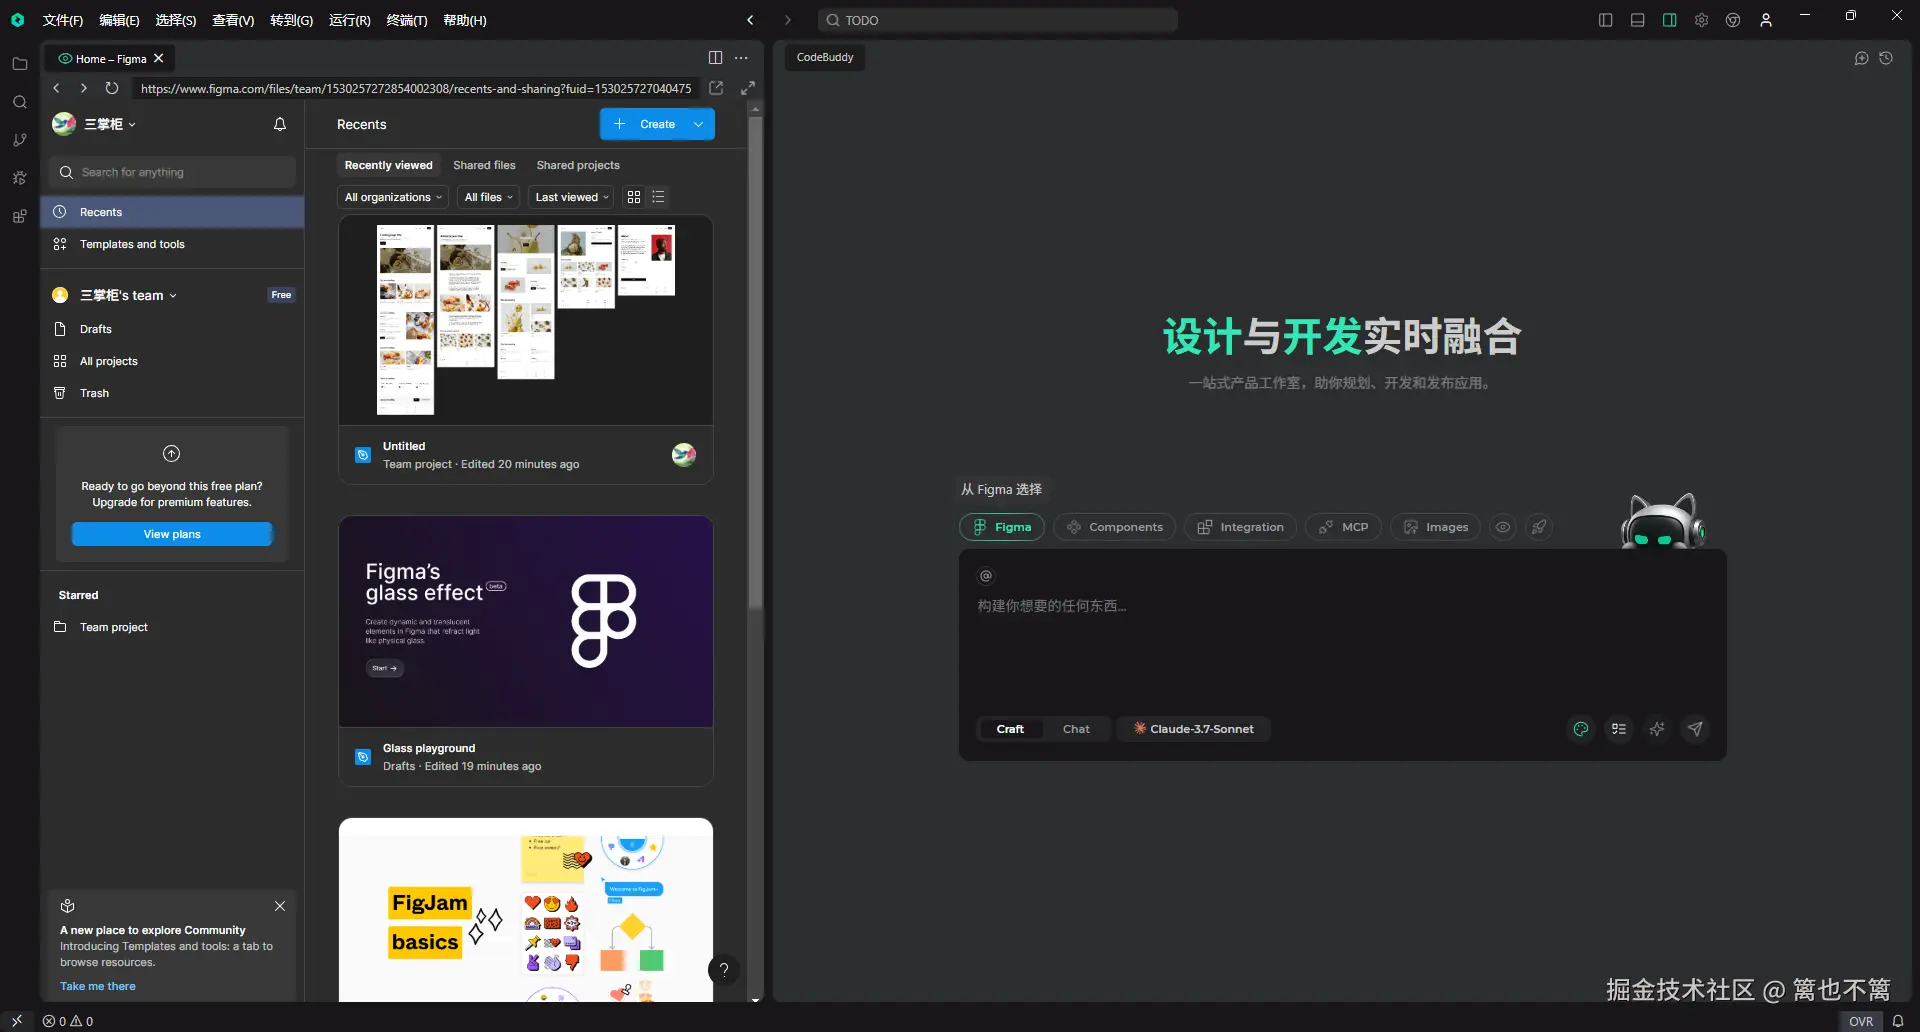Toggle the OVR status bar indicator

(x=1861, y=1021)
